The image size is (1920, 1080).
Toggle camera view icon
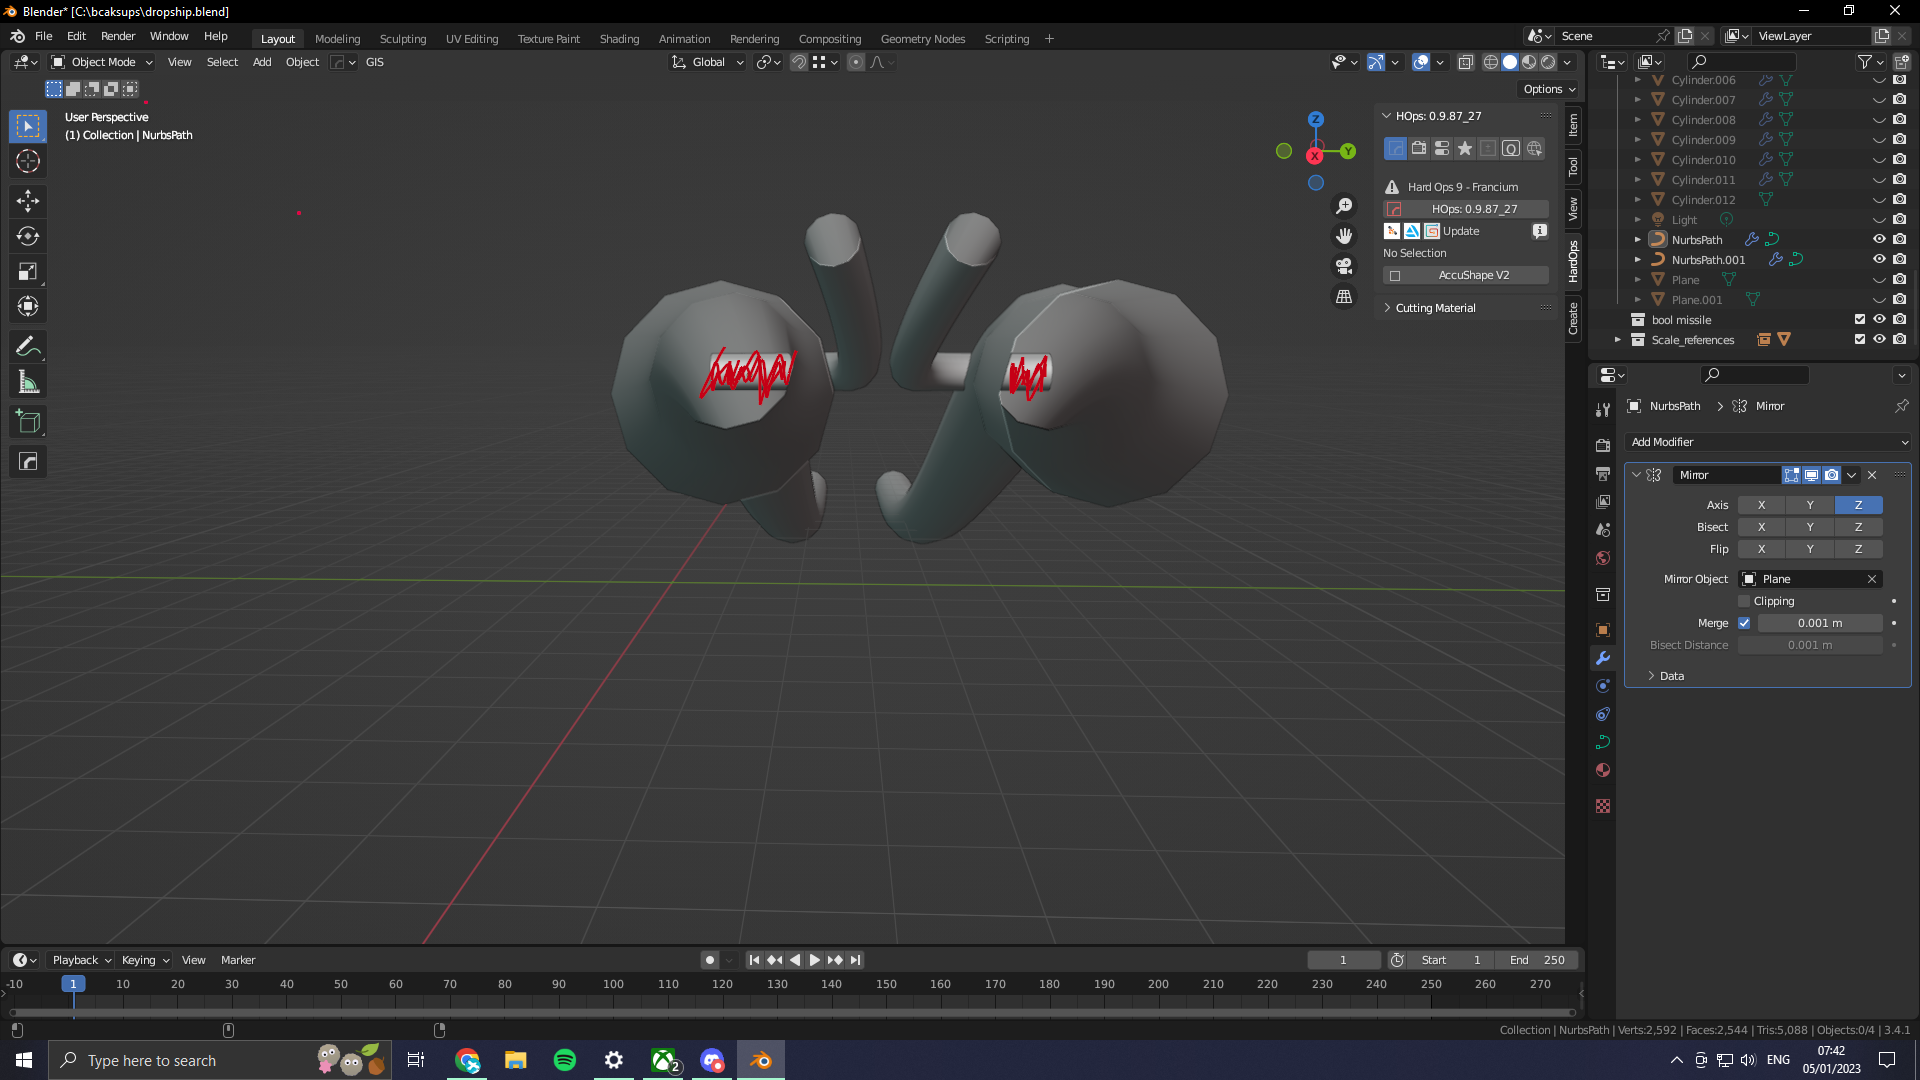1344,266
